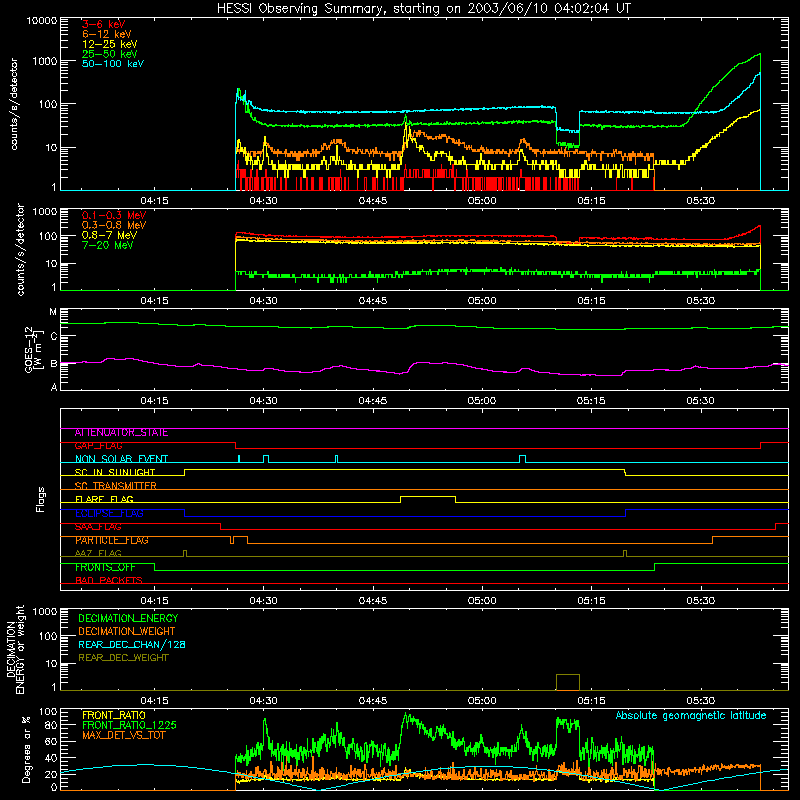Choose the green 25-50 keV legend label
Viewport: 800px width, 800px height.
(x=110, y=54)
